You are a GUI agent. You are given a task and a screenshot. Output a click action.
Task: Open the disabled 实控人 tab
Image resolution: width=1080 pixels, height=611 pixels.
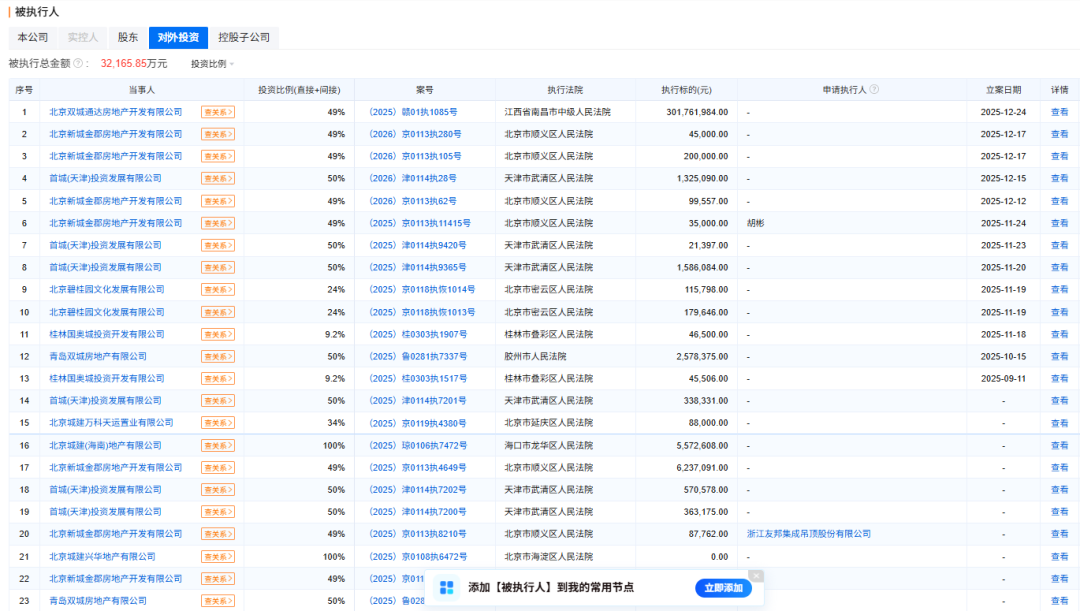pyautogui.click(x=83, y=37)
